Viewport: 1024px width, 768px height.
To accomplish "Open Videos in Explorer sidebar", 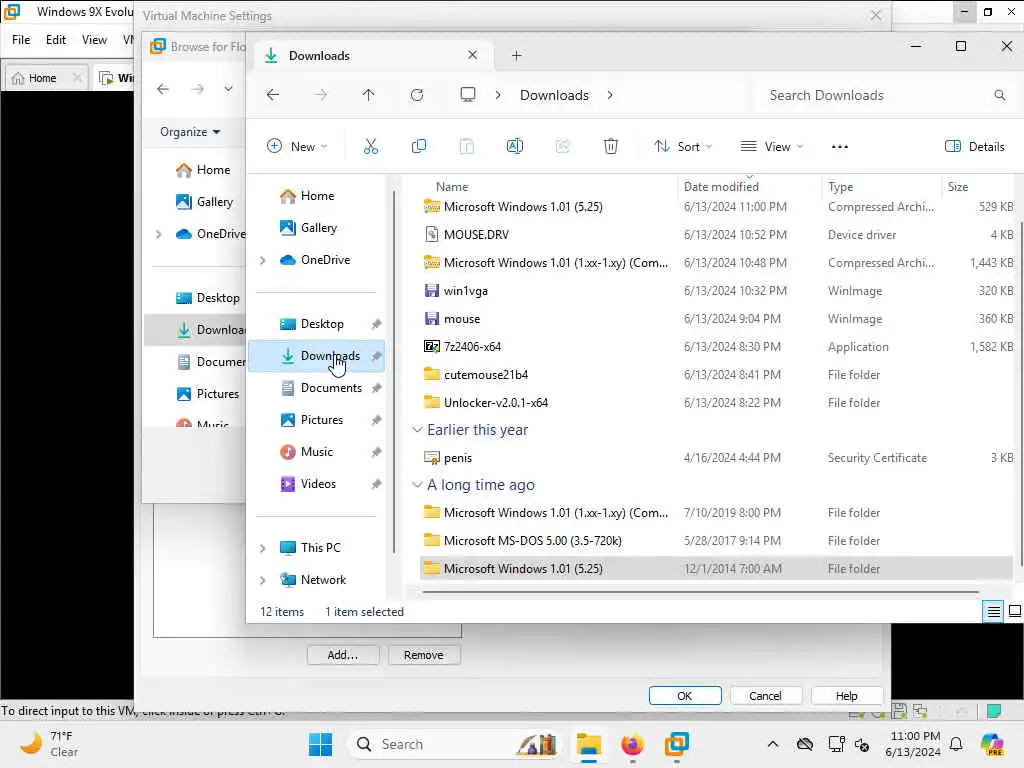I will coord(317,484).
